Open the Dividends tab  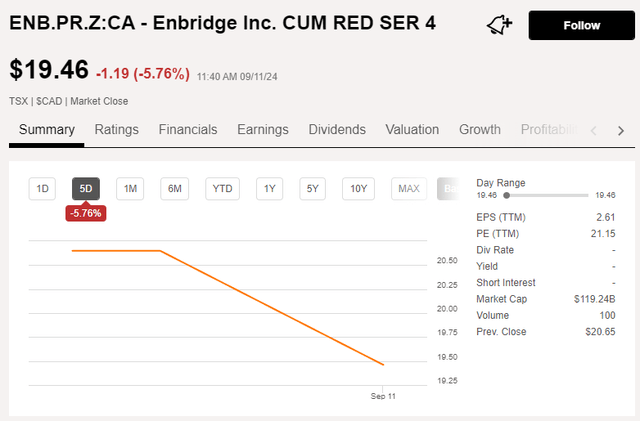[x=337, y=130]
